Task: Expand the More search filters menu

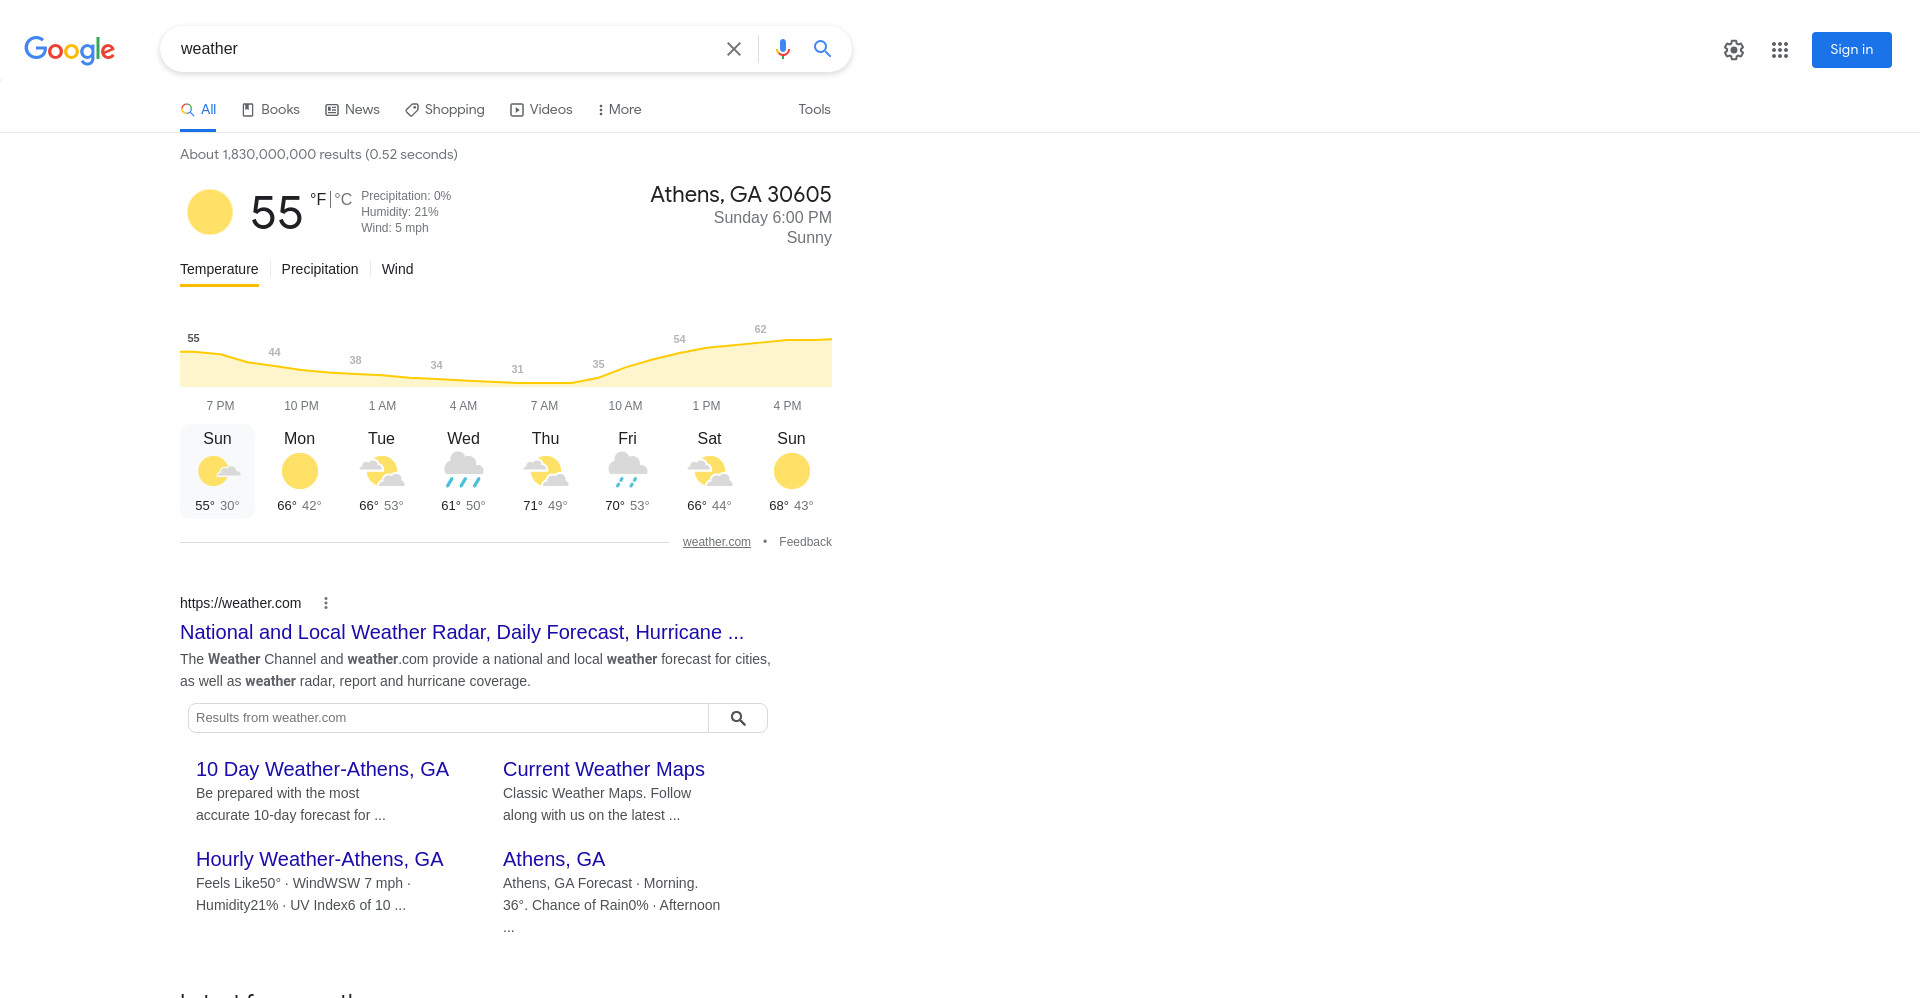Action: point(619,110)
